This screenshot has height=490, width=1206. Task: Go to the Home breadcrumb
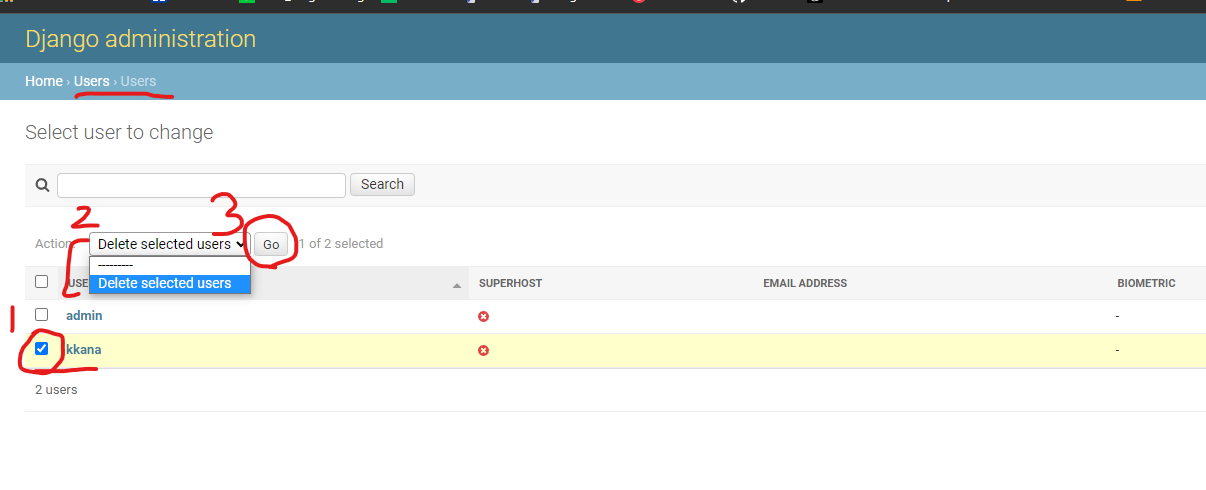pos(44,81)
